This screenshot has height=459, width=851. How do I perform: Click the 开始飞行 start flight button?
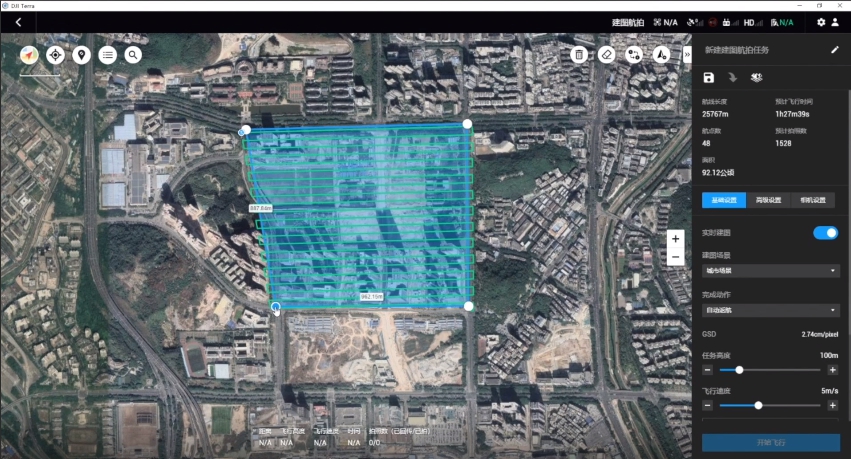click(770, 442)
